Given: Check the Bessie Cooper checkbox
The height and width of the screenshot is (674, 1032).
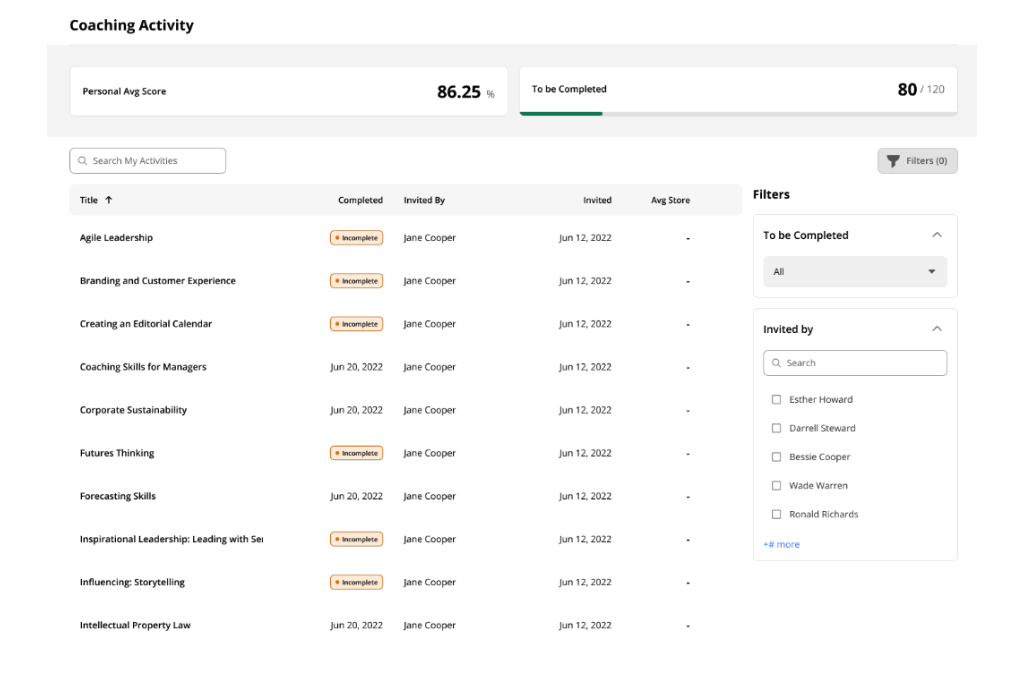Looking at the screenshot, I should click(x=776, y=457).
